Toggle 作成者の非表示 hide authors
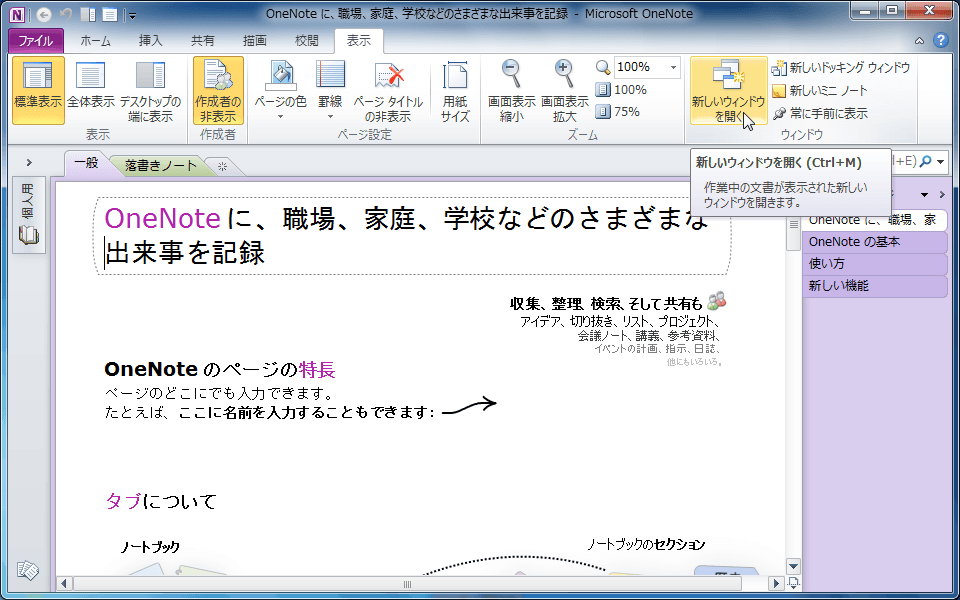The height and width of the screenshot is (600, 960). (x=218, y=91)
